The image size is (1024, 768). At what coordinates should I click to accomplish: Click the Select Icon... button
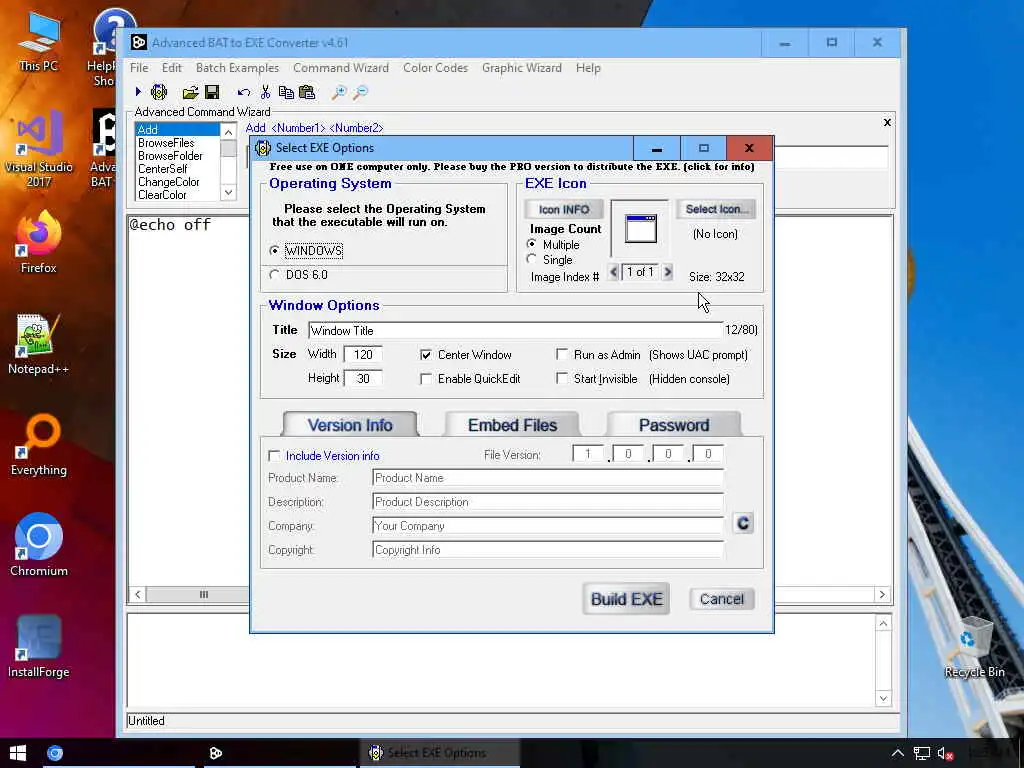(716, 209)
